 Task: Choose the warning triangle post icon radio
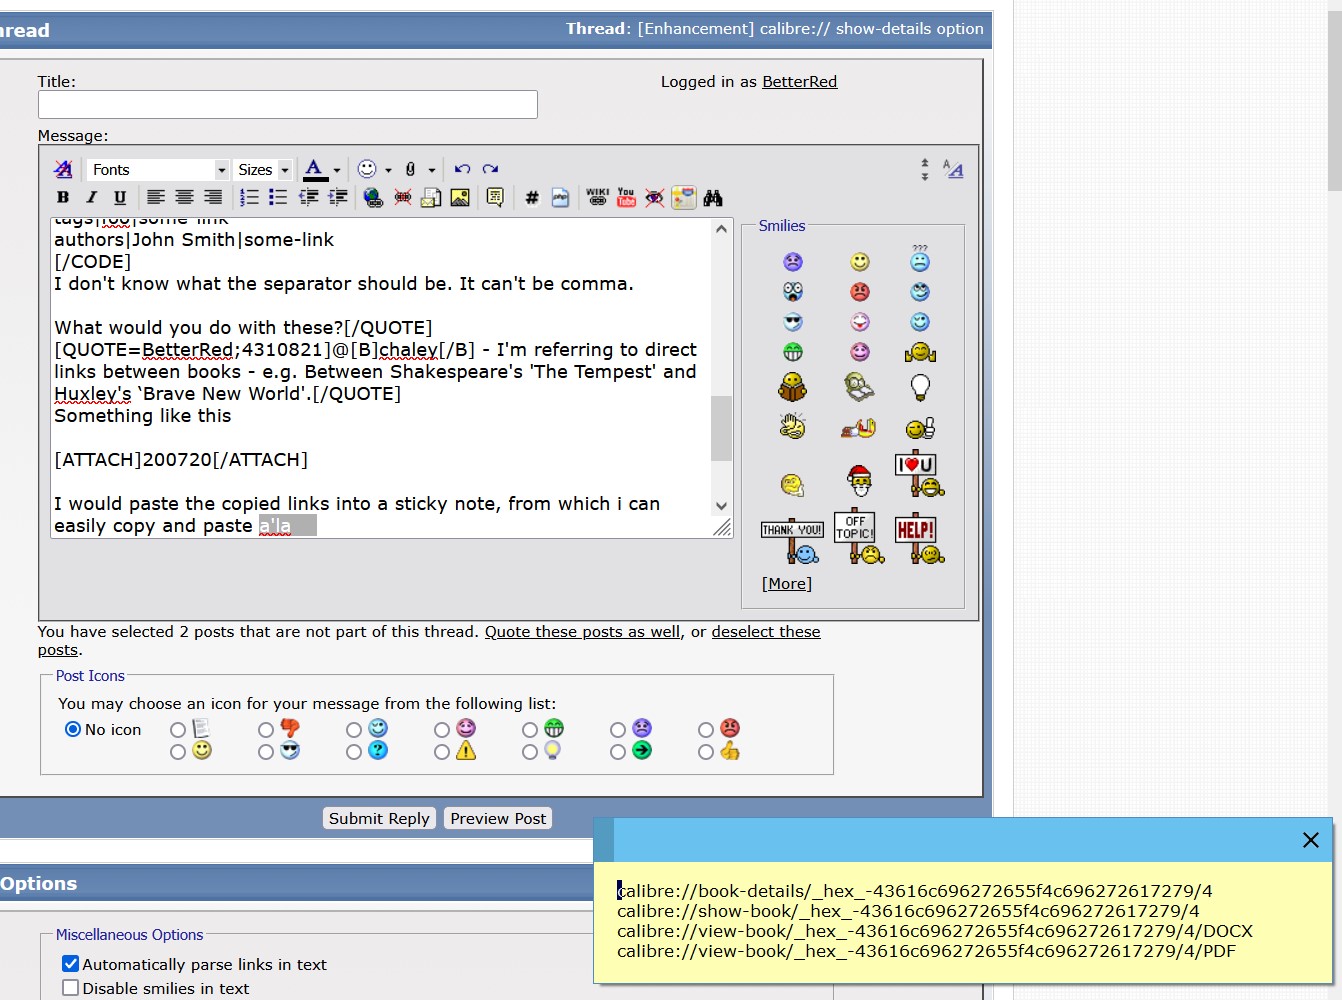442,752
